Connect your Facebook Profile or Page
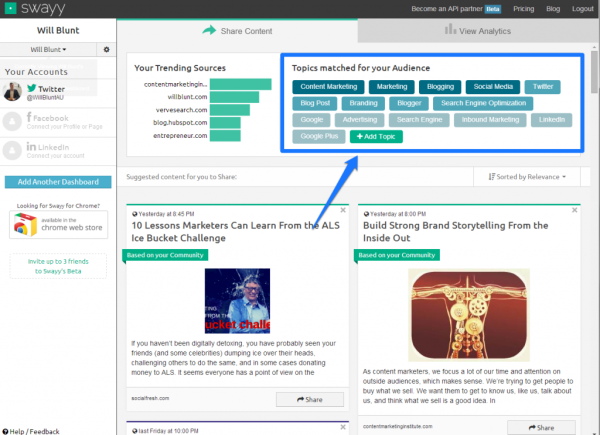The width and height of the screenshot is (600, 435). (64, 127)
